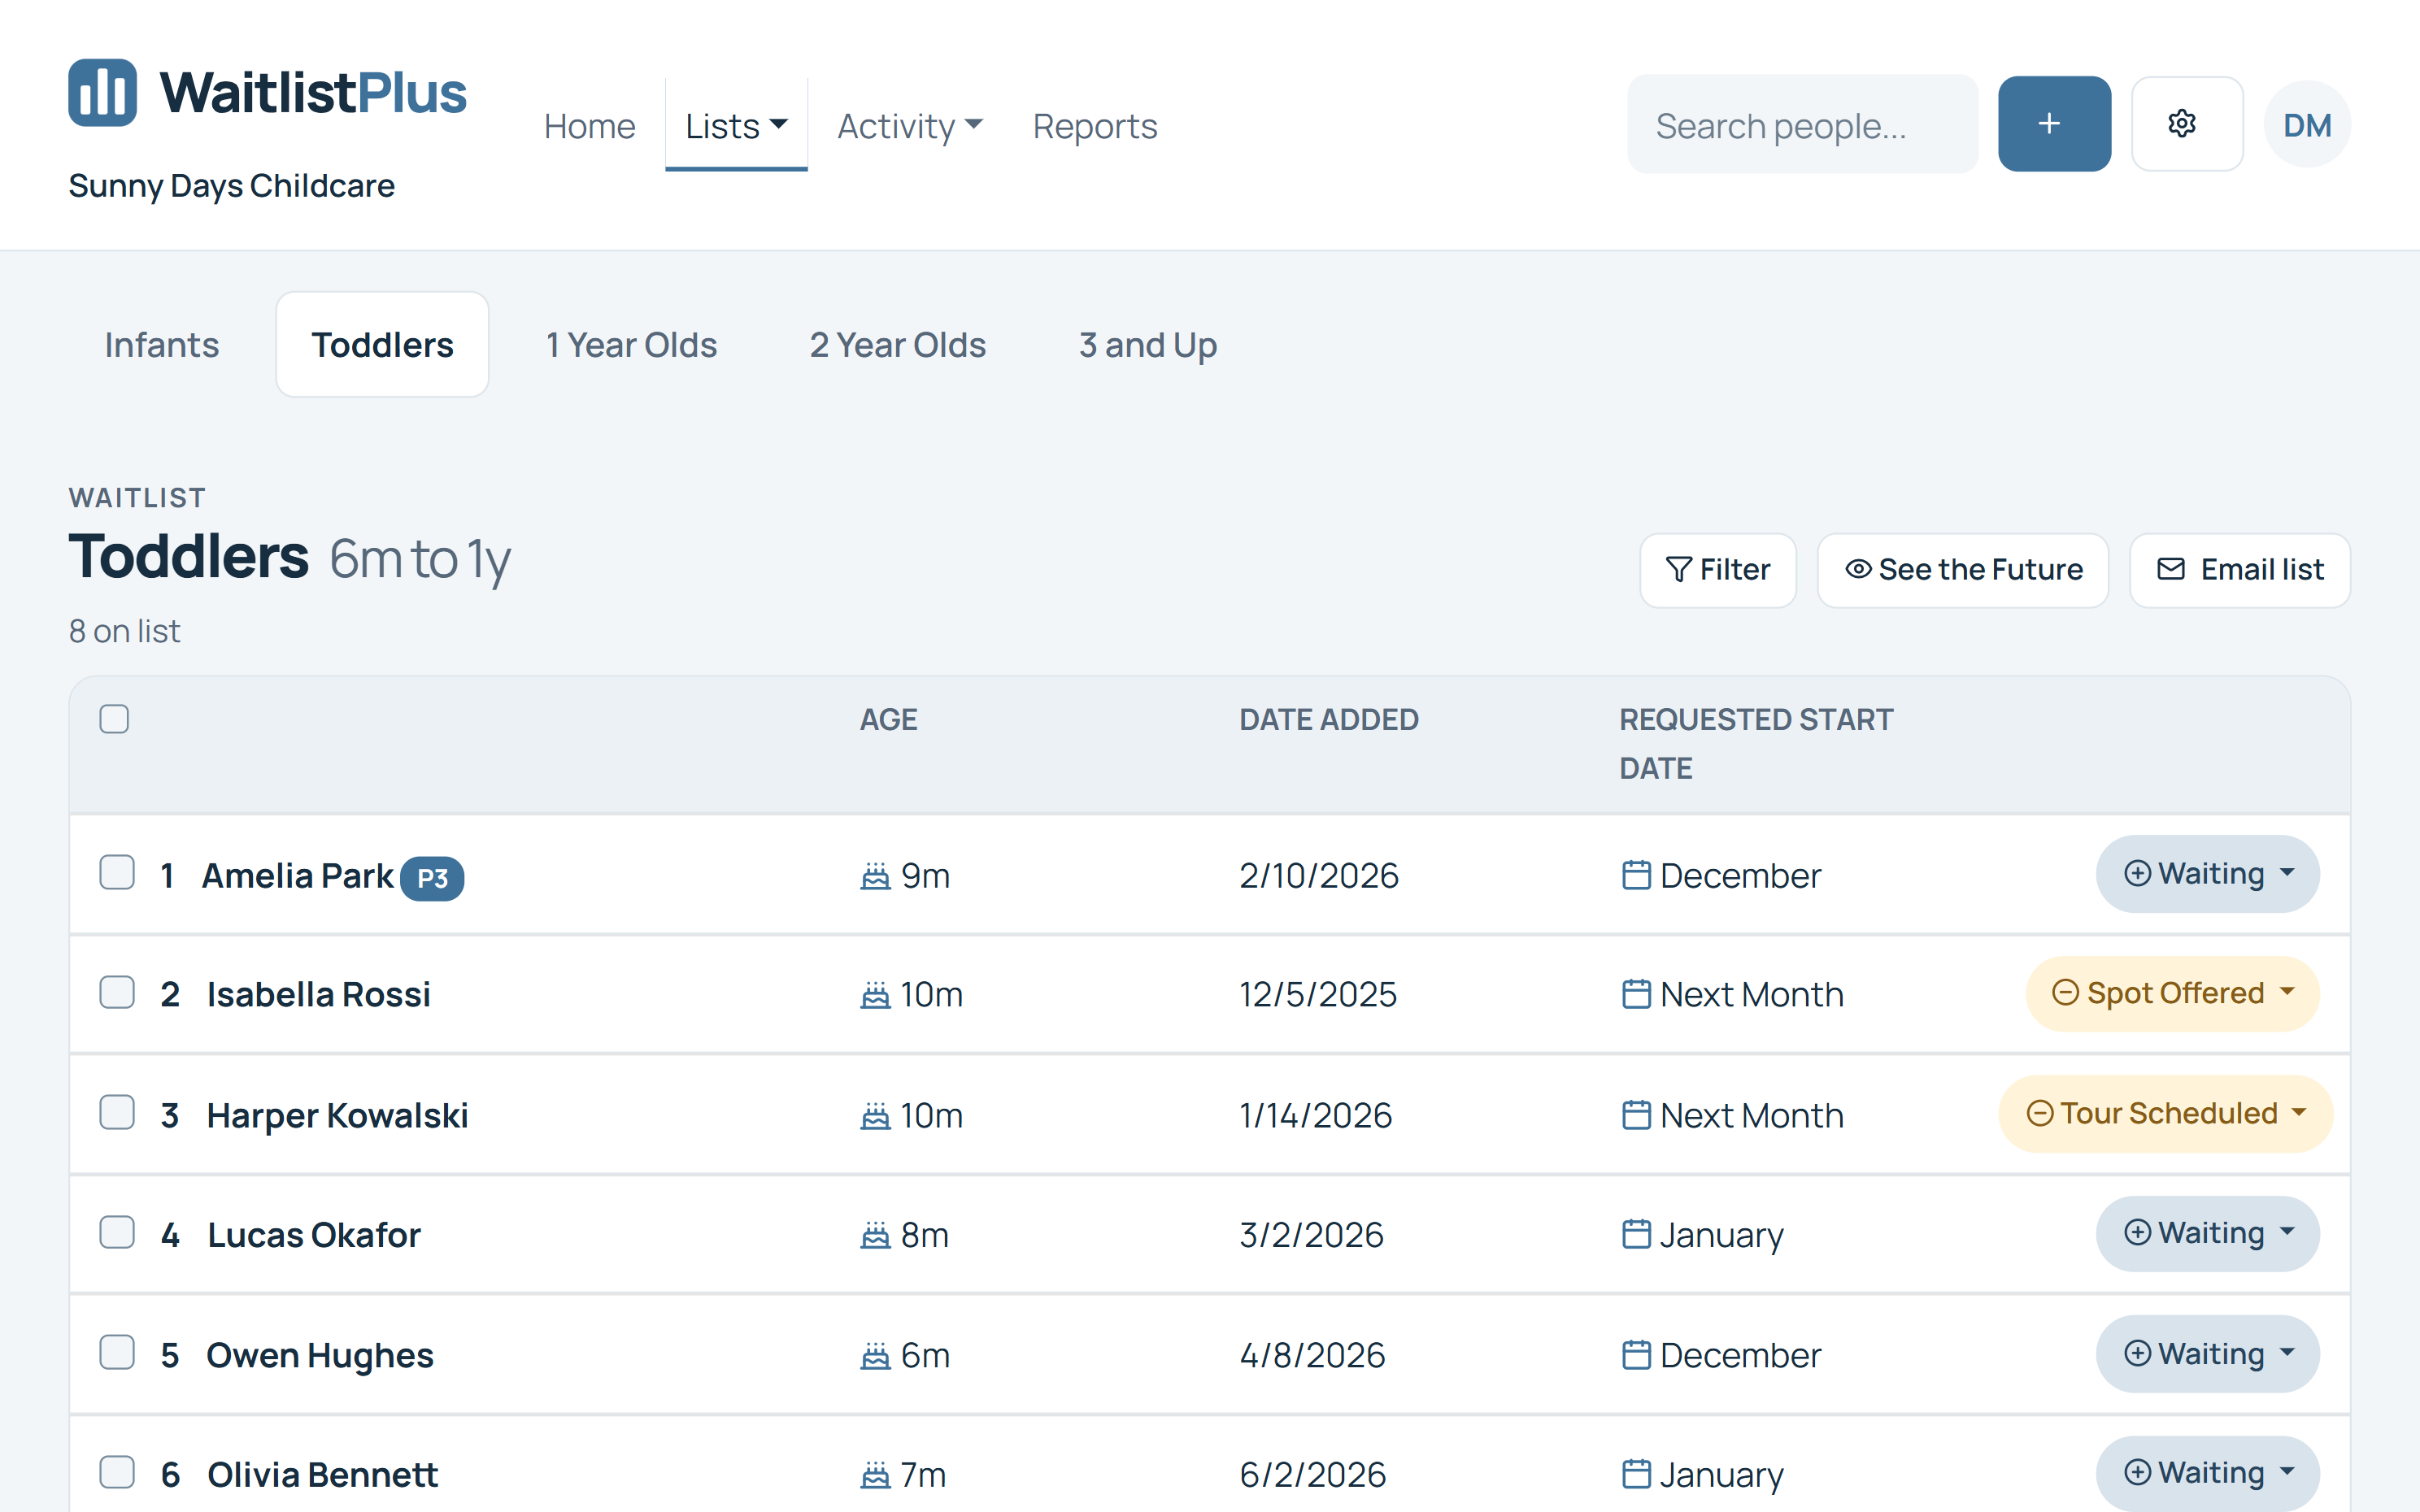Click the See the Future button
The height and width of the screenshot is (1512, 2420).
pyautogui.click(x=1963, y=570)
